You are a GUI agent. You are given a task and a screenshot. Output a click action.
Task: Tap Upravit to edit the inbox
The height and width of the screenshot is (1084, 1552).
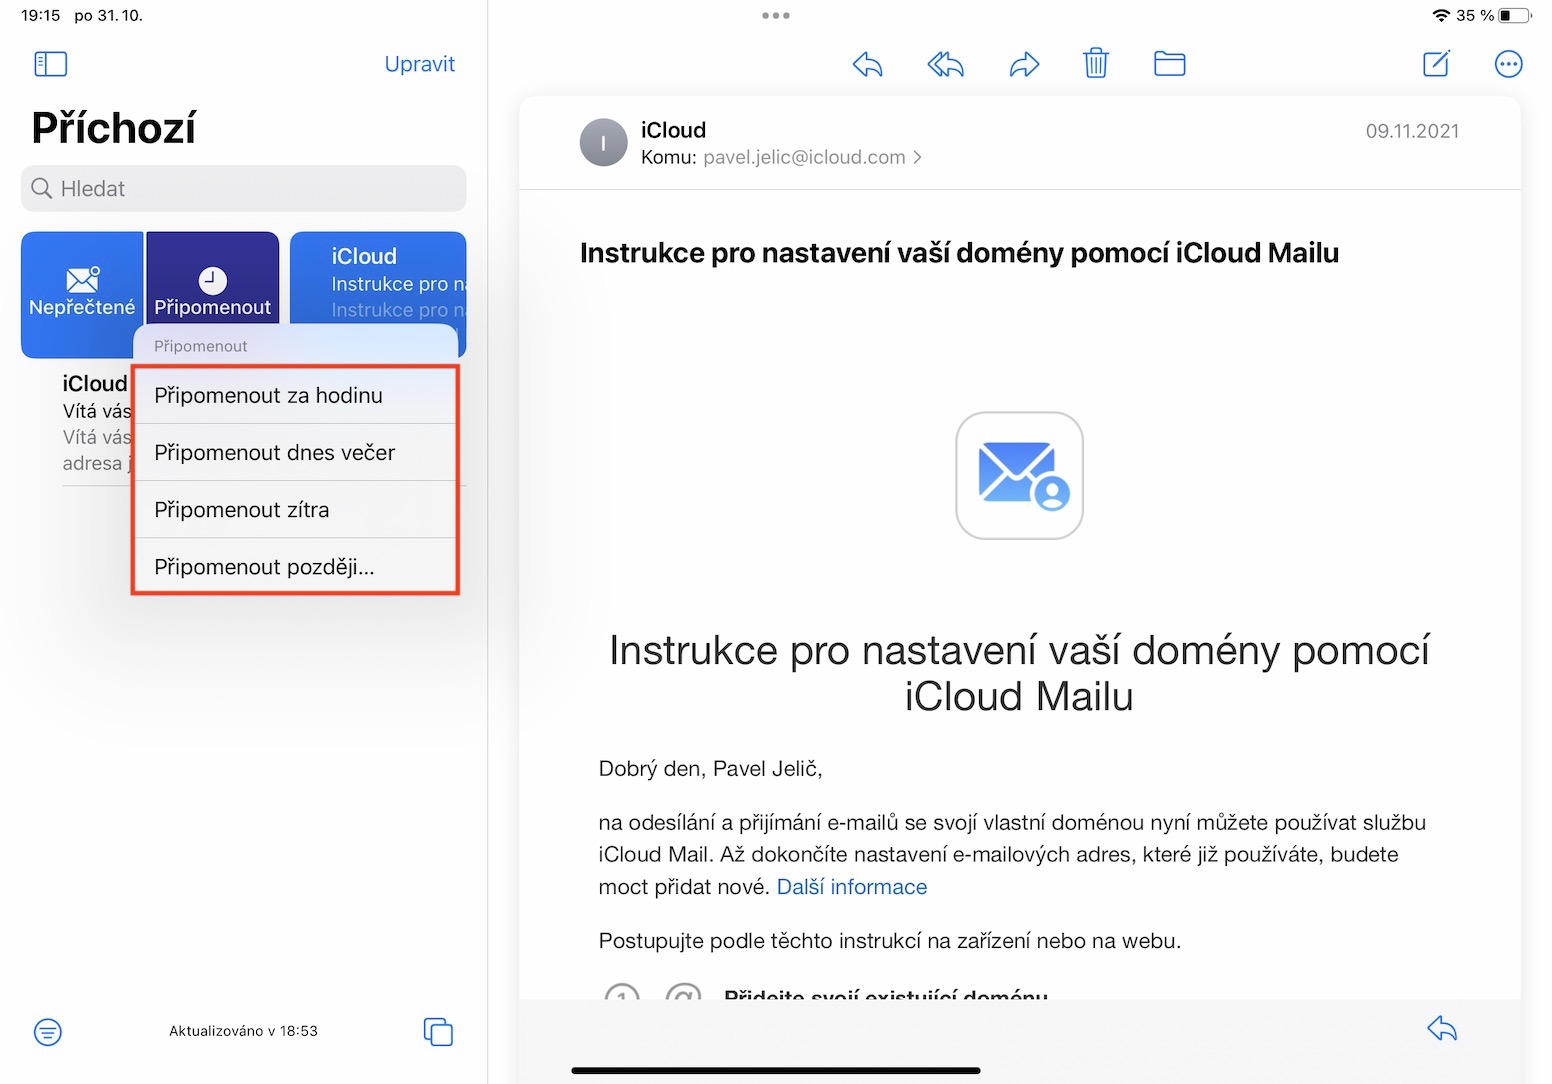[419, 64]
